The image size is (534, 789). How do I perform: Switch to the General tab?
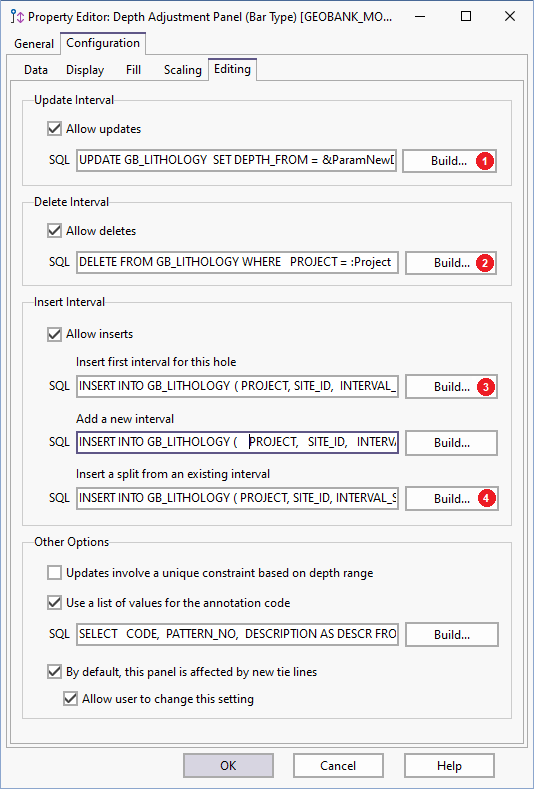(x=34, y=44)
